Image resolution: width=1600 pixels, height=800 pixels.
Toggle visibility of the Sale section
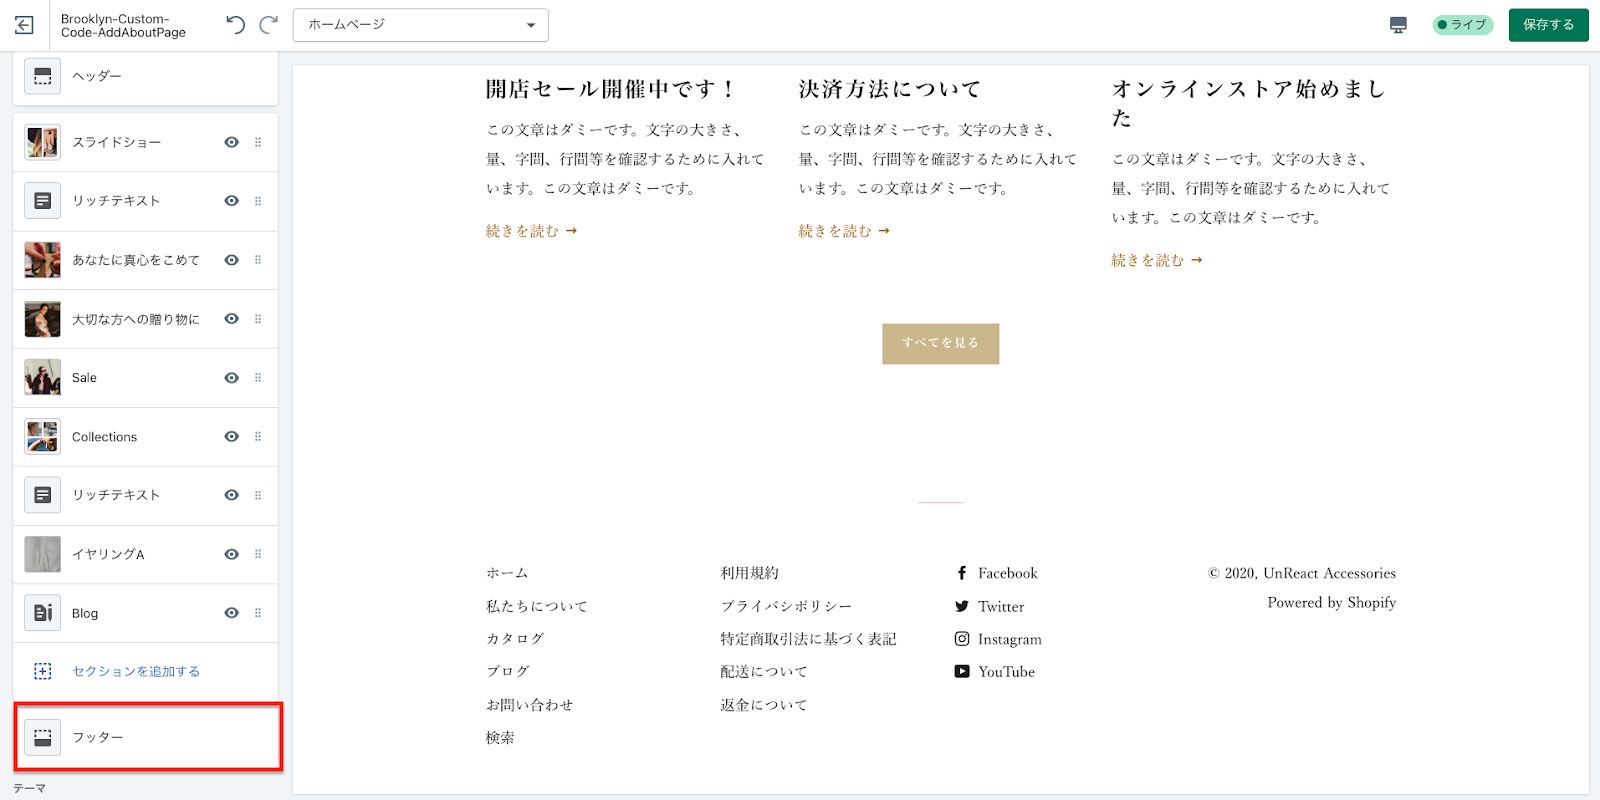point(231,378)
